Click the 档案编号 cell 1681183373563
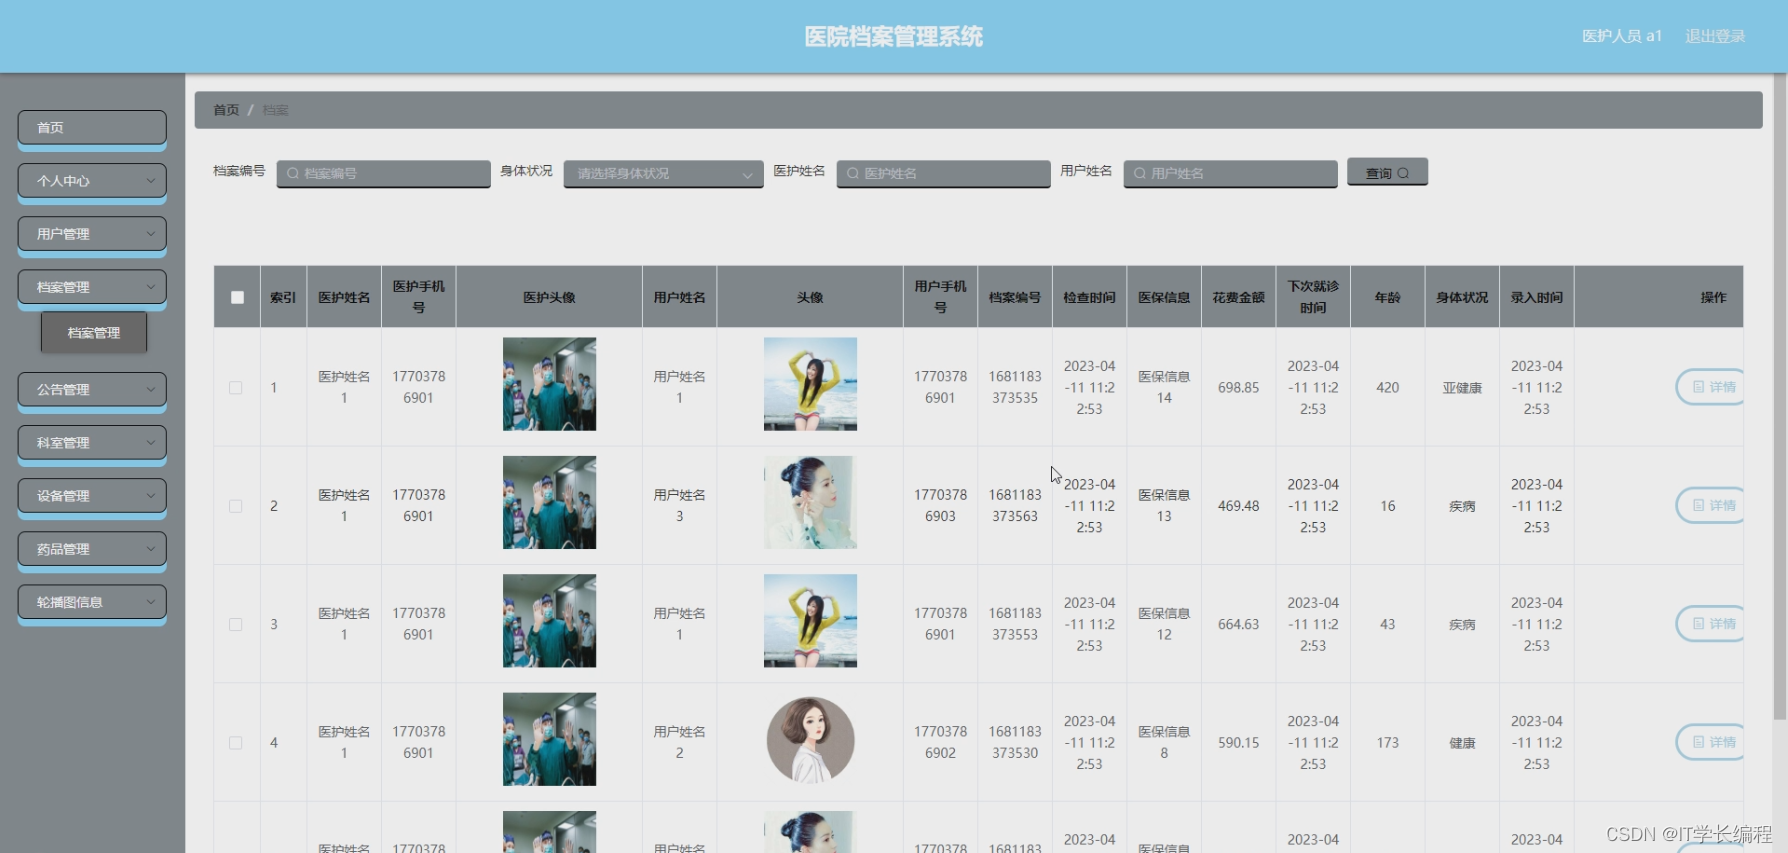This screenshot has height=853, width=1788. [x=1015, y=506]
